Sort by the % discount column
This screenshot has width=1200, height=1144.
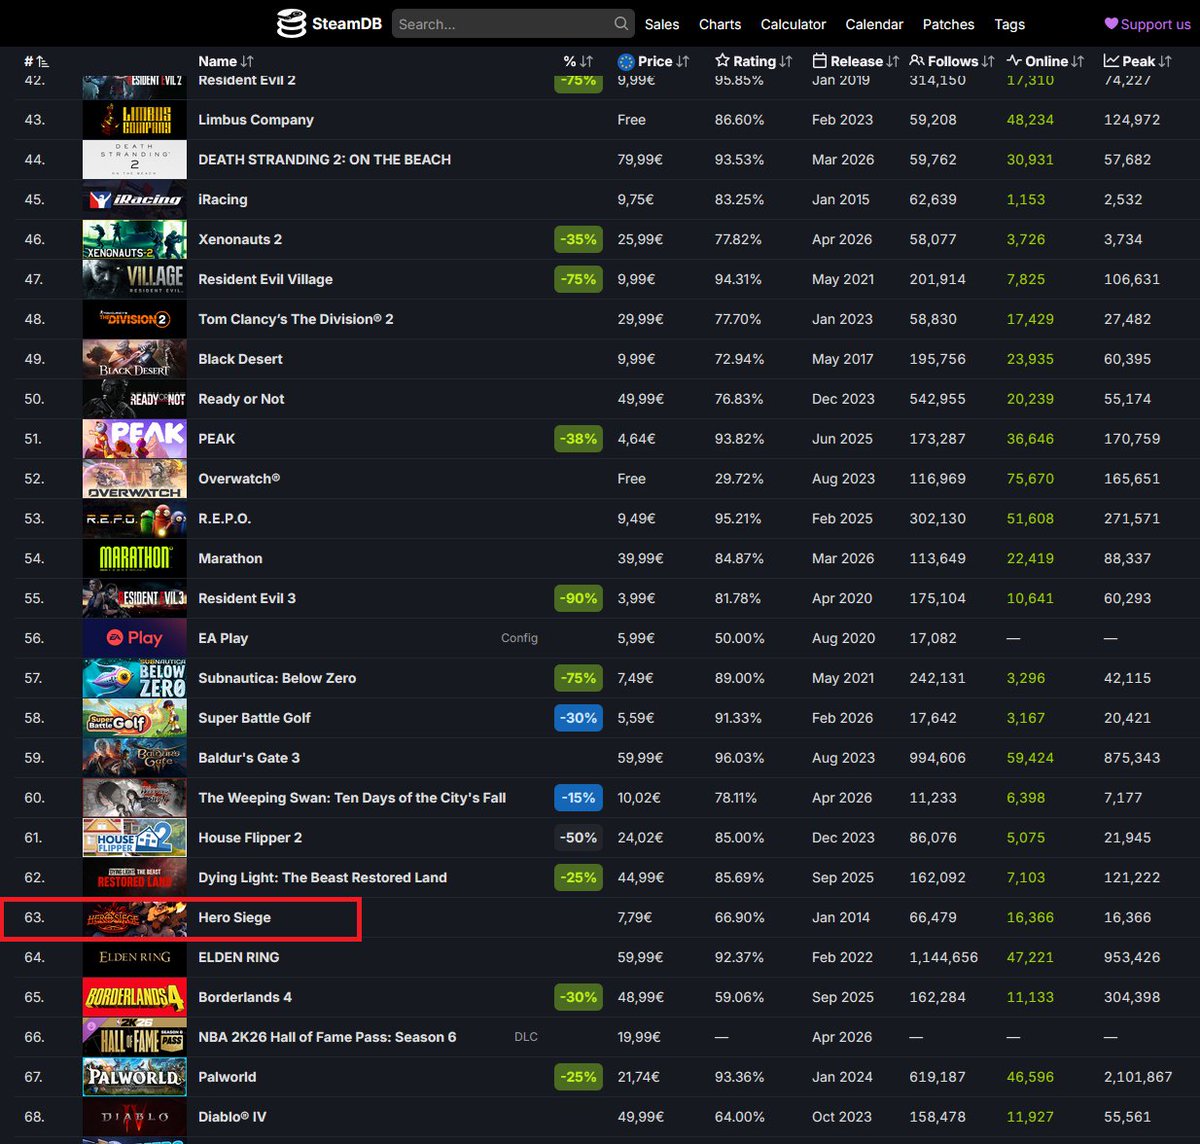[x=578, y=61]
